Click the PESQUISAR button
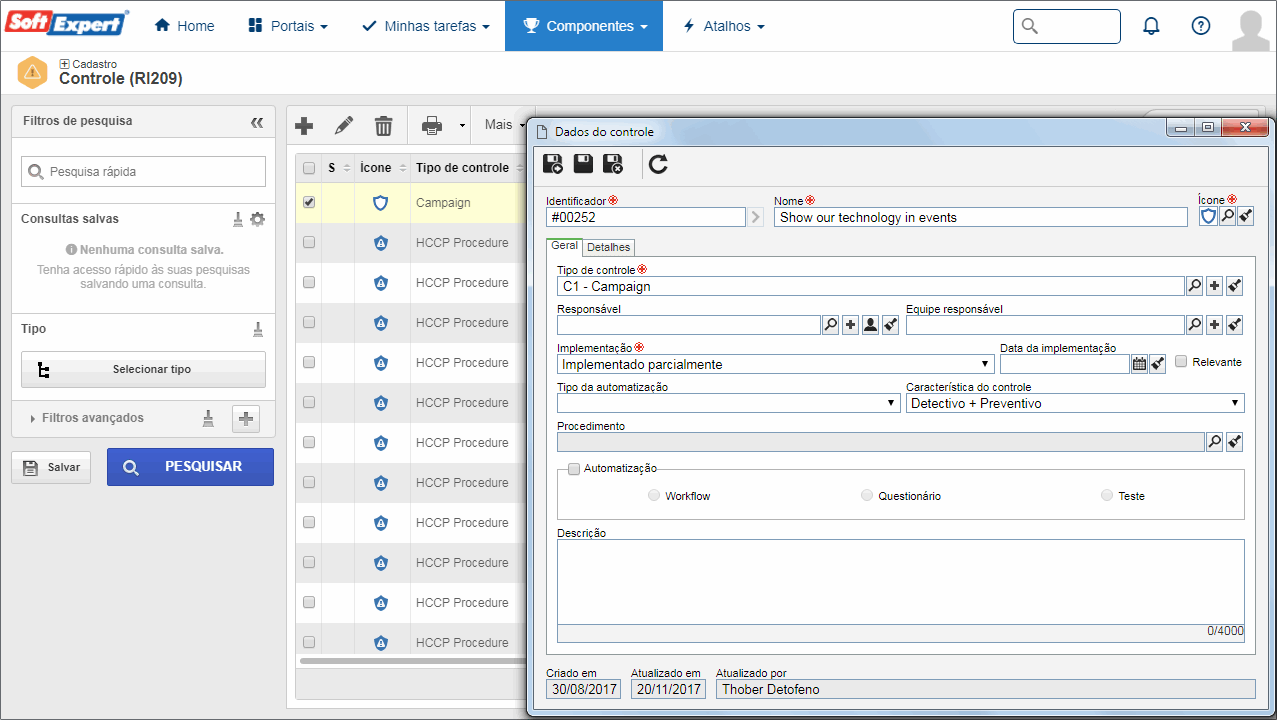 click(190, 467)
